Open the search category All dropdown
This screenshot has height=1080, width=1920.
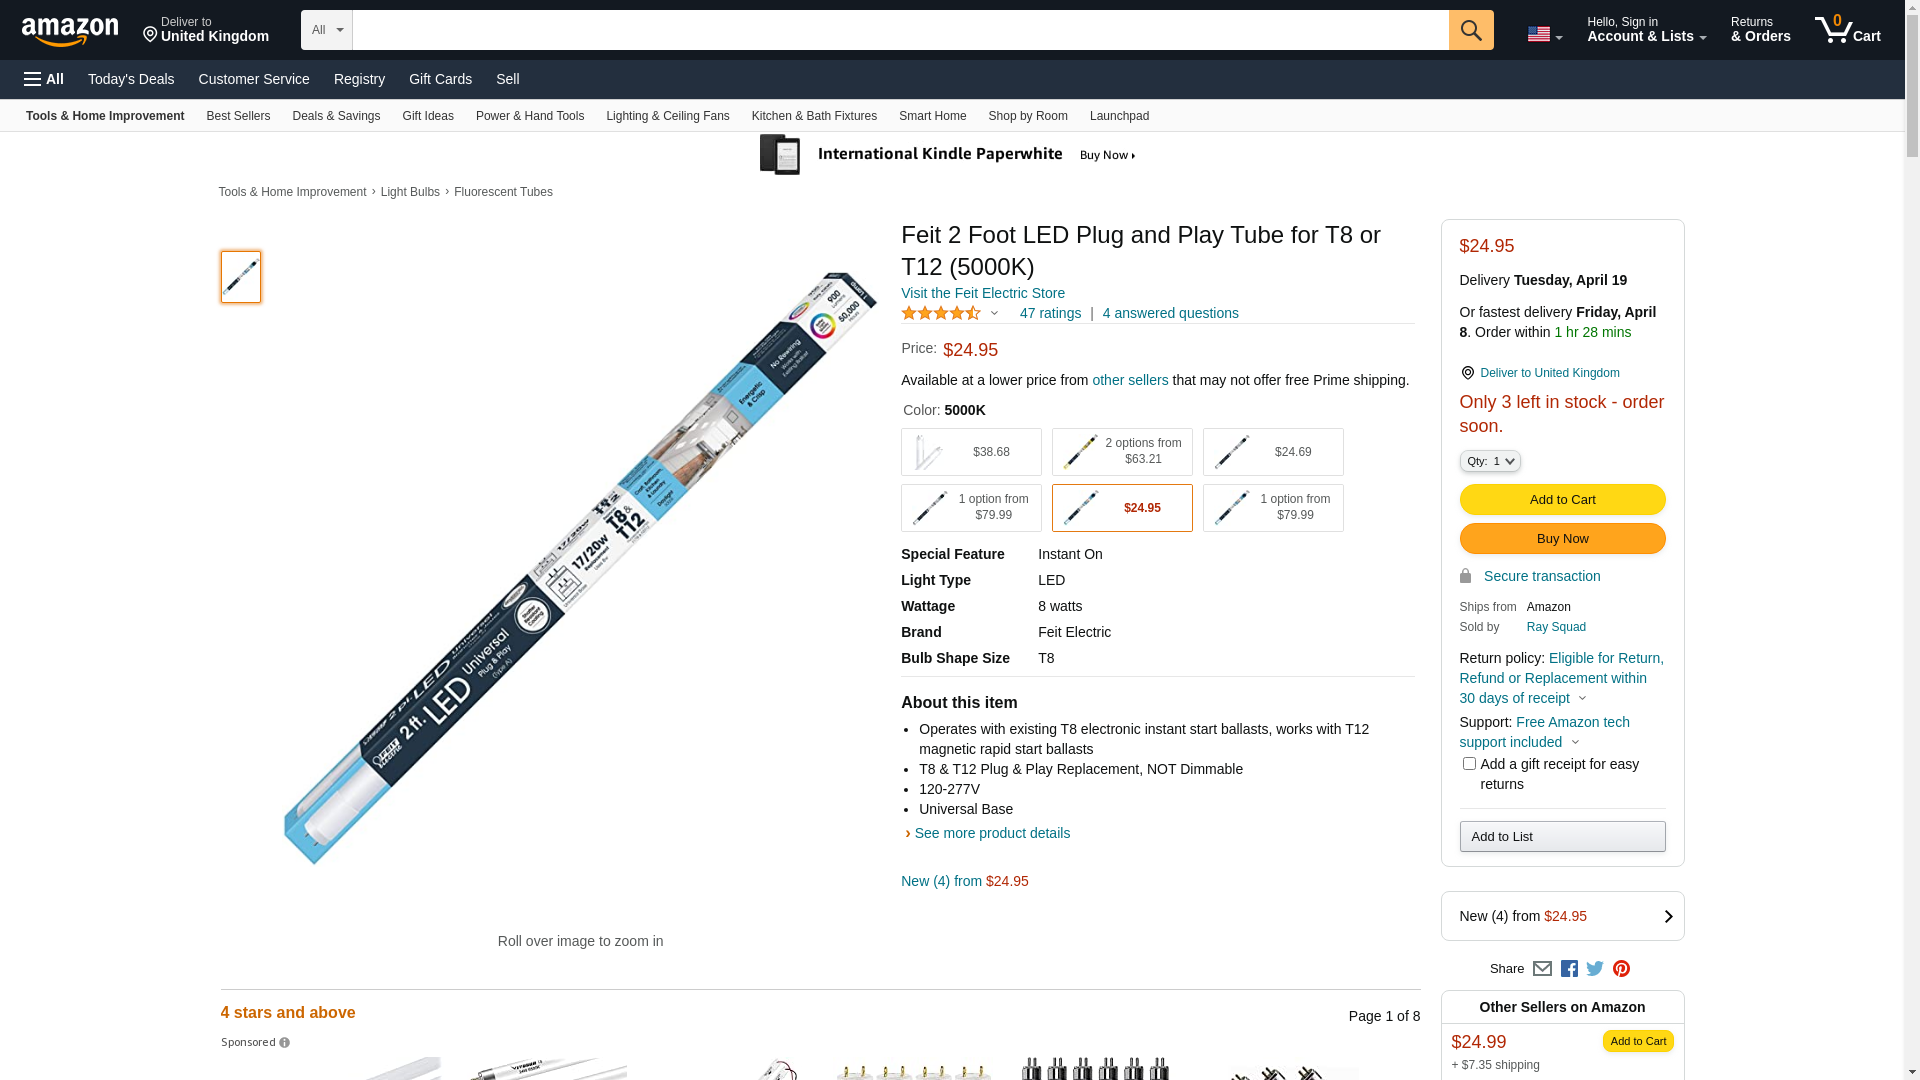(327, 30)
